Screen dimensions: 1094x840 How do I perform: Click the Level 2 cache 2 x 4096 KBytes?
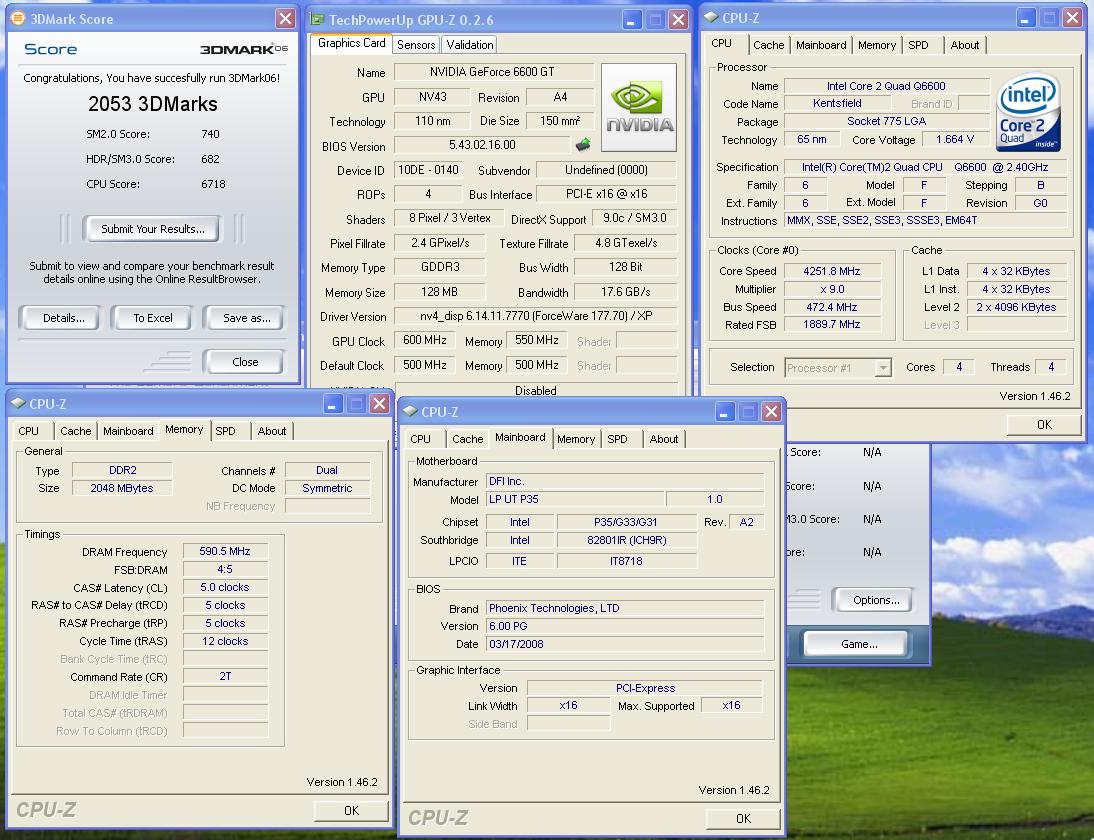[1017, 307]
